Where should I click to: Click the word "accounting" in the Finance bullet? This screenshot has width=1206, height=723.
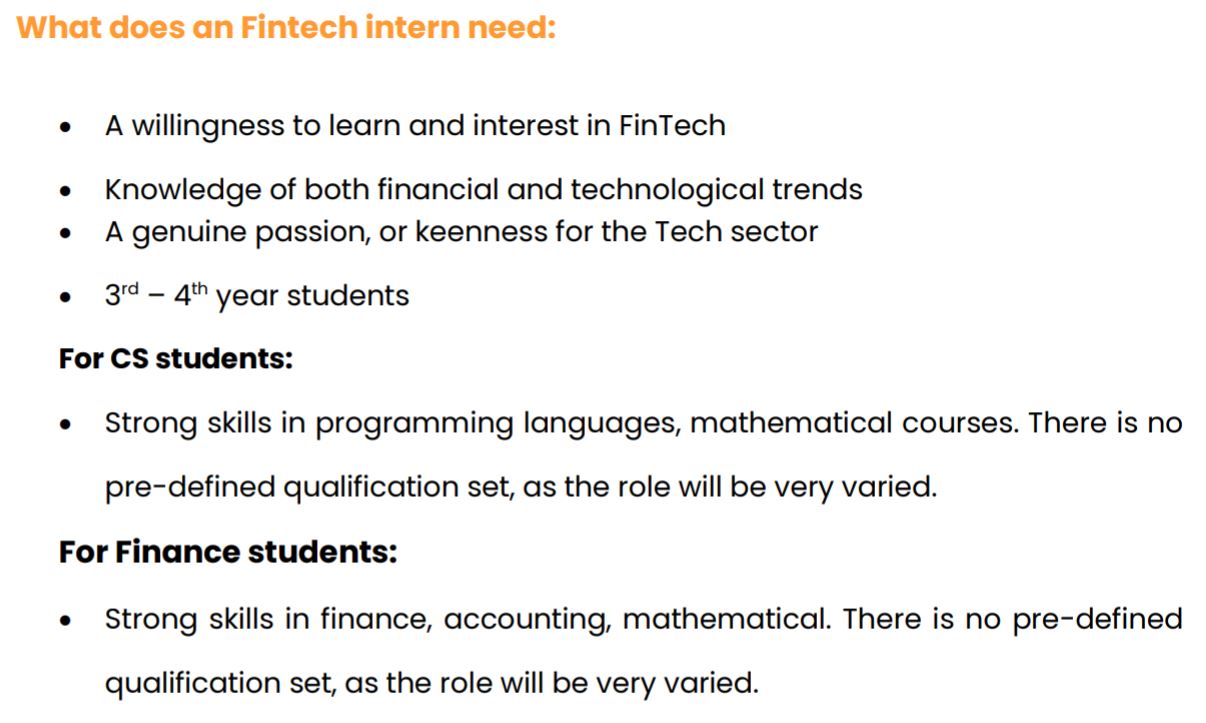(x=527, y=620)
